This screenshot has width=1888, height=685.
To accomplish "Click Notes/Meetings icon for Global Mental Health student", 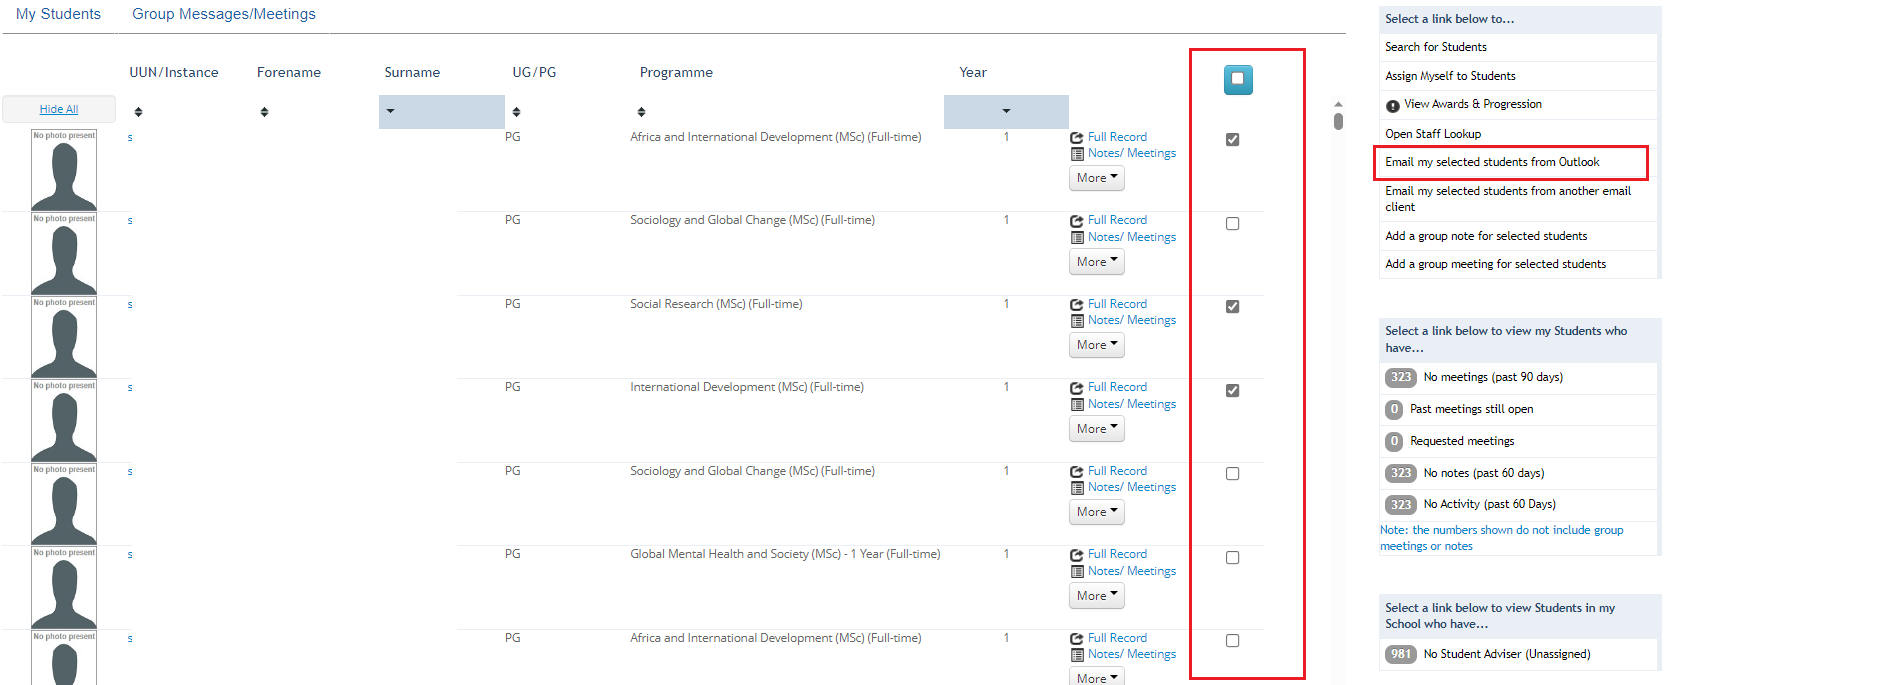I will [1077, 572].
